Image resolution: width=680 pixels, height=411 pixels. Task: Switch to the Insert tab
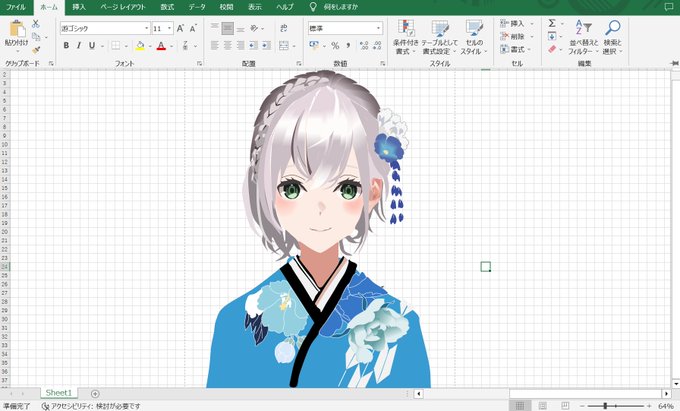pyautogui.click(x=79, y=7)
